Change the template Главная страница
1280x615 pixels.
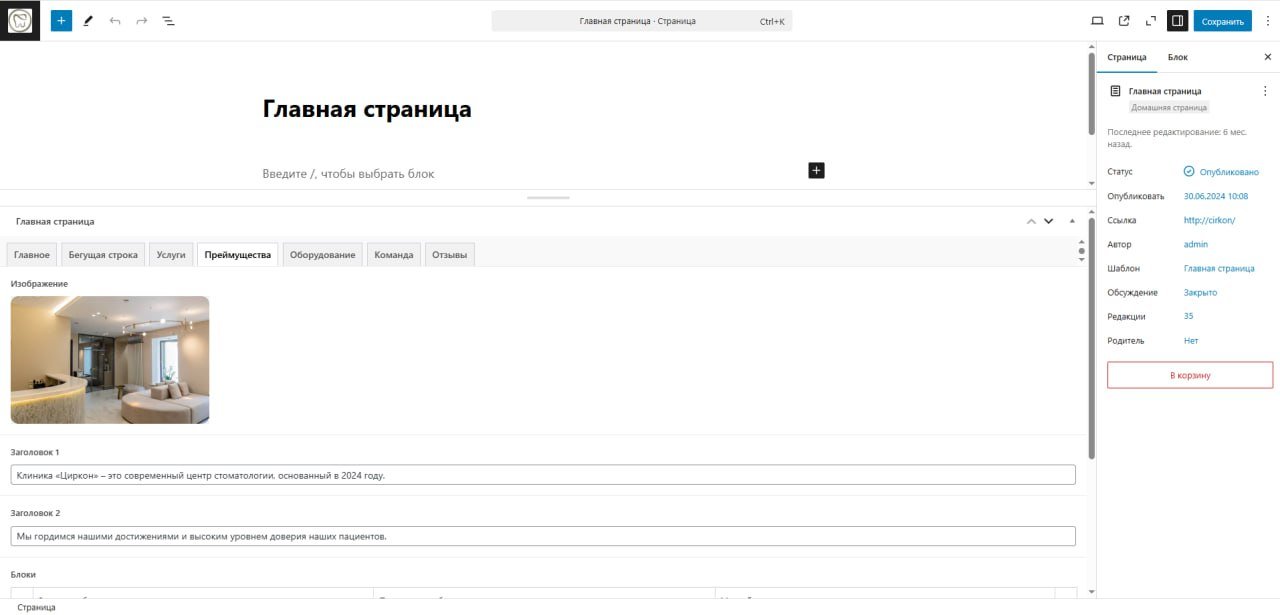(1219, 268)
